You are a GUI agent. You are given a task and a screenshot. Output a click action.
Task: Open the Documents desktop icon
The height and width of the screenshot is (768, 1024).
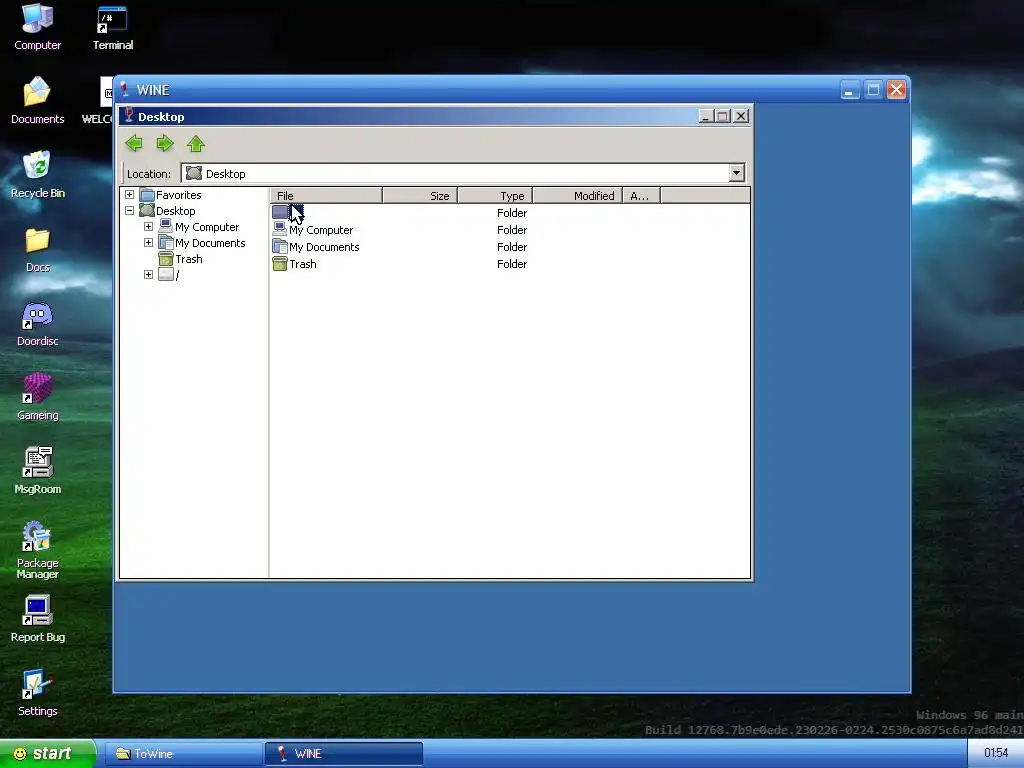coord(37,100)
